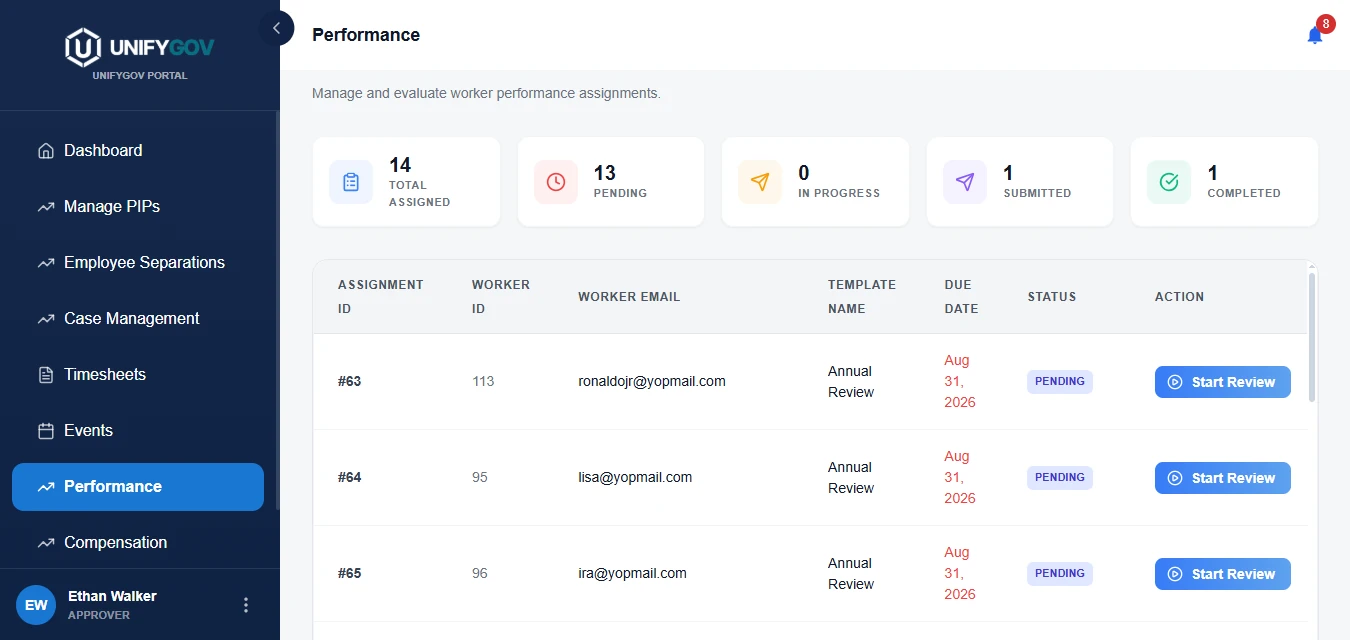Click the Status column header
This screenshot has height=640, width=1350.
(1052, 297)
